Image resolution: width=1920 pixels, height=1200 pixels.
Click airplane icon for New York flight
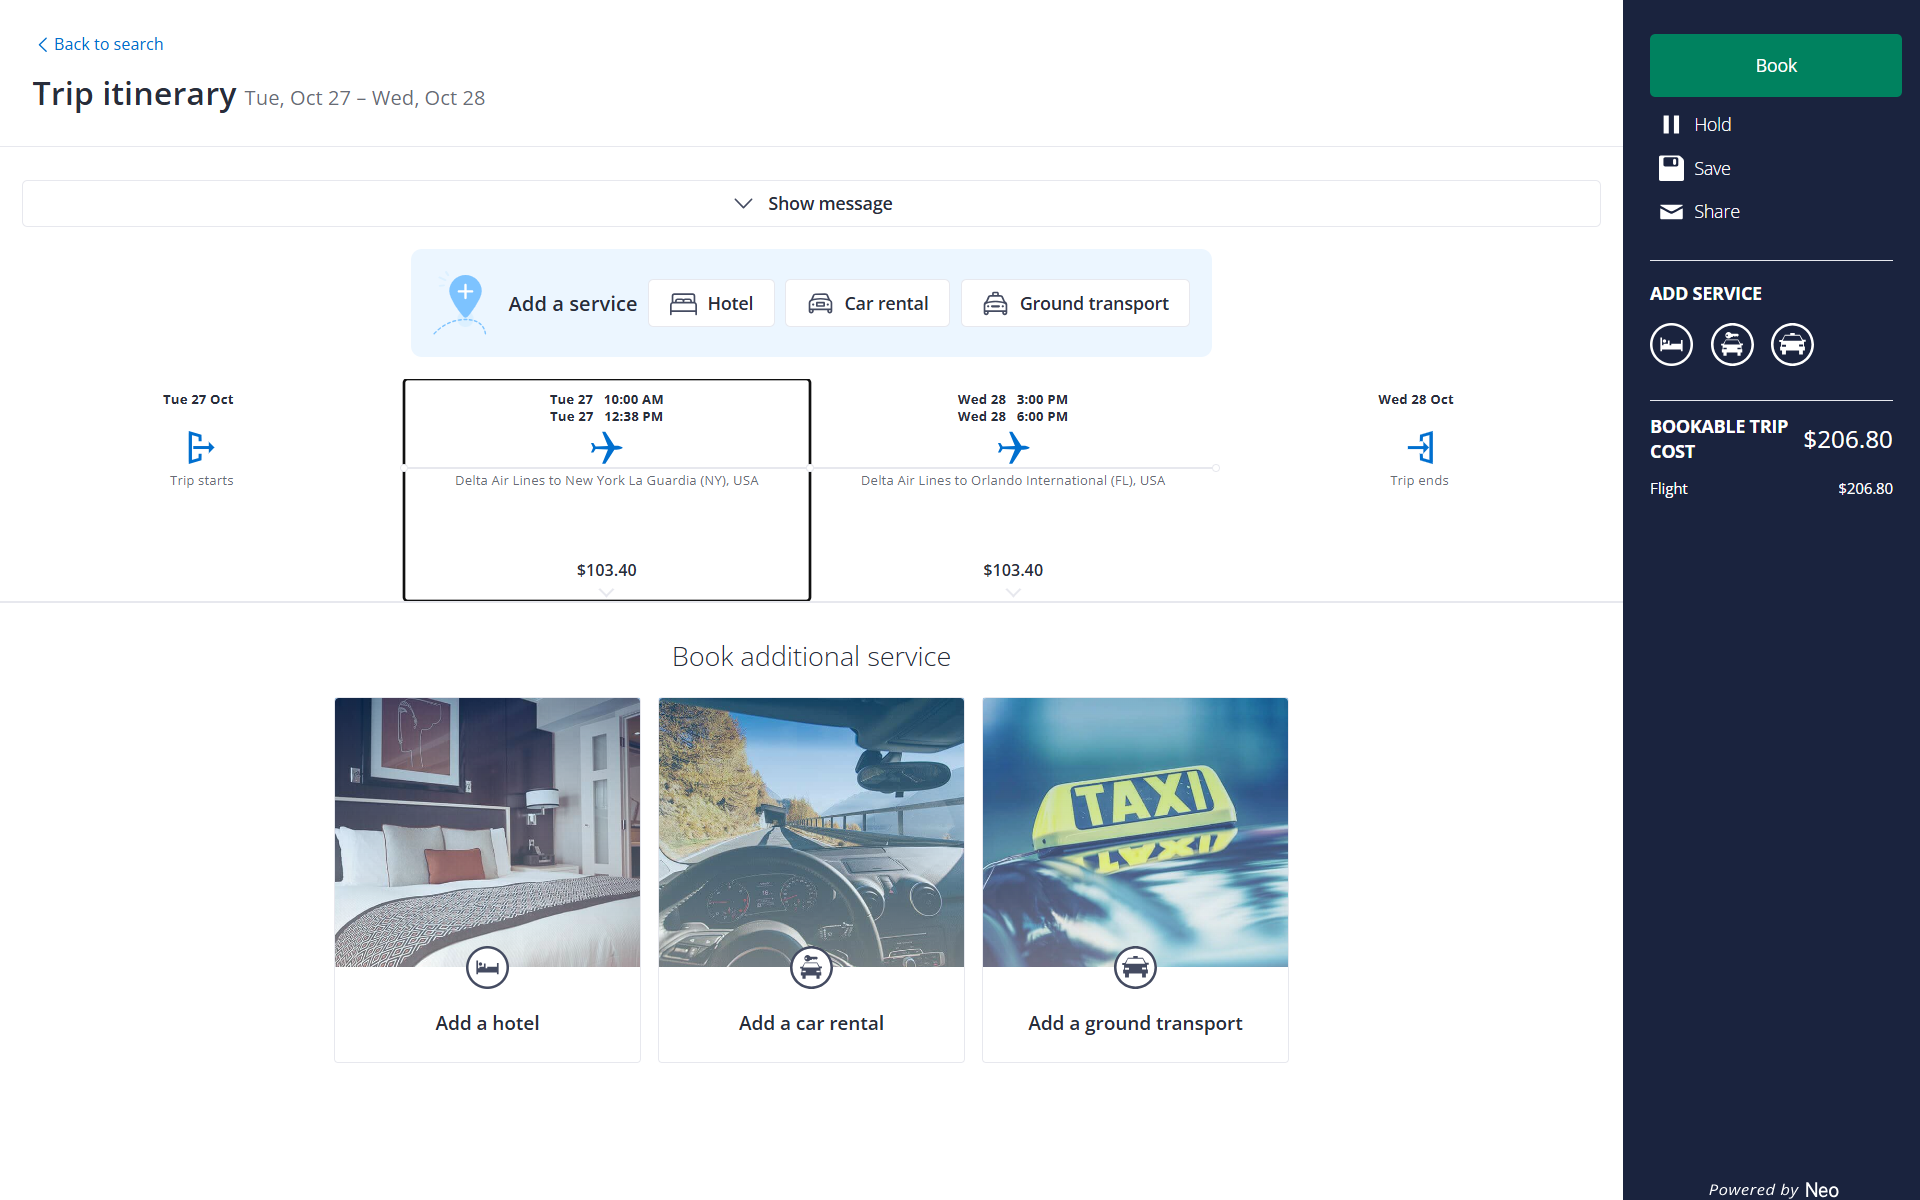click(x=606, y=447)
